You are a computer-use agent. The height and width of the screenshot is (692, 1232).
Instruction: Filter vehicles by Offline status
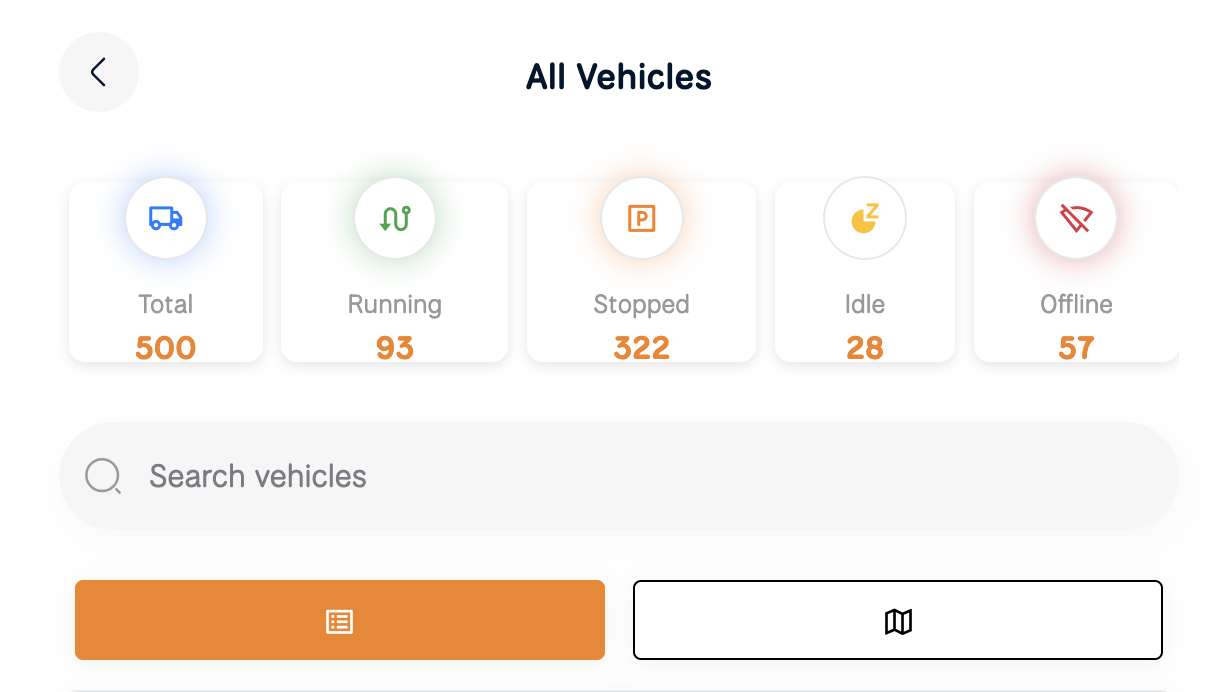point(1076,271)
